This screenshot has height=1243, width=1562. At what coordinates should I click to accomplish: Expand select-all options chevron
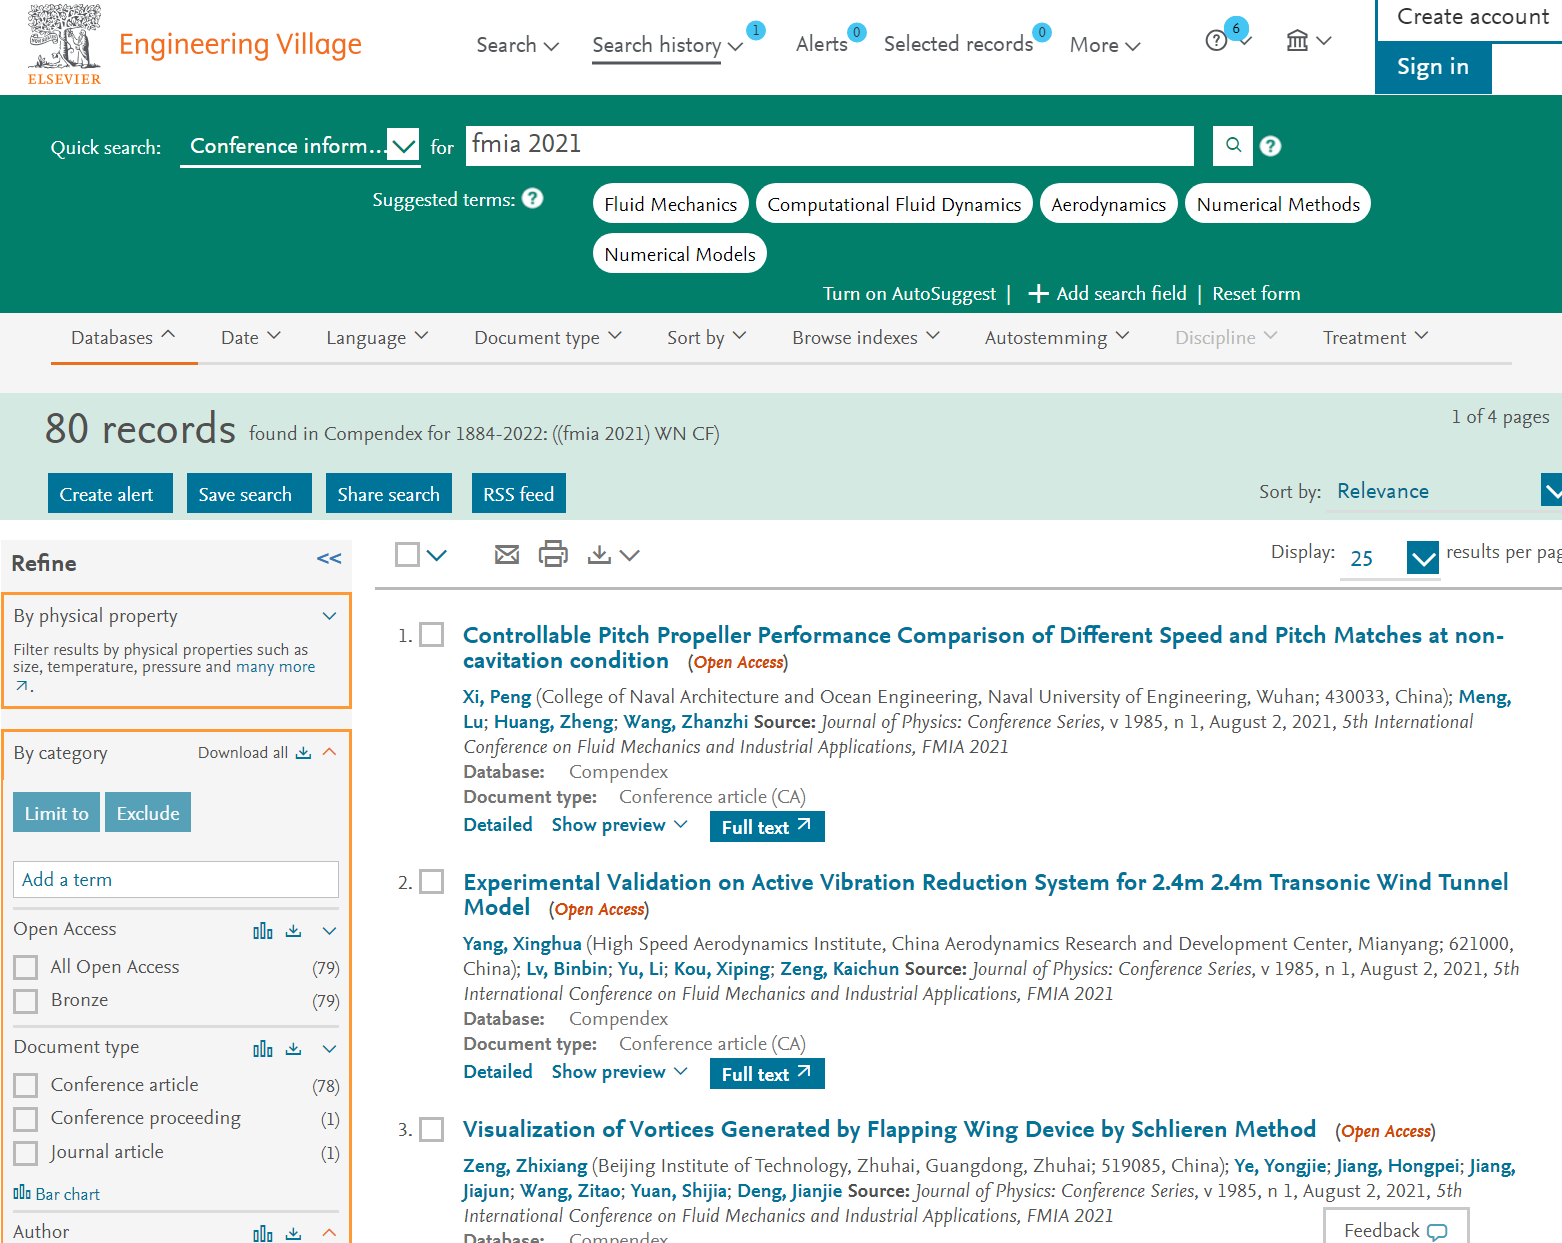click(x=437, y=555)
